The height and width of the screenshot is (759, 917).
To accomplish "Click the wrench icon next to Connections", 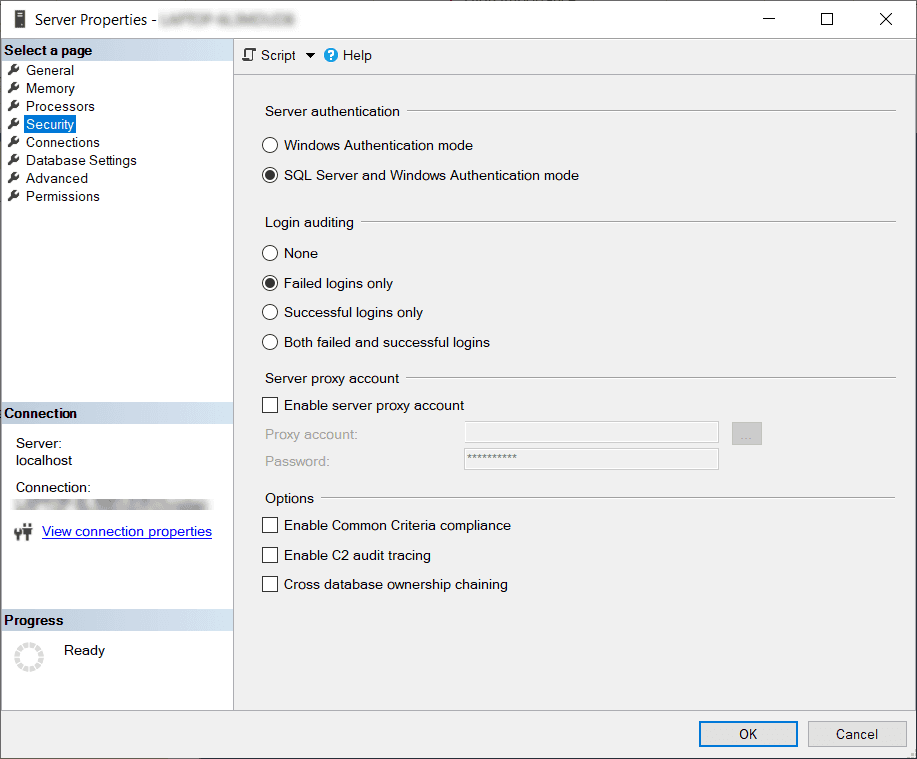I will click(14, 142).
